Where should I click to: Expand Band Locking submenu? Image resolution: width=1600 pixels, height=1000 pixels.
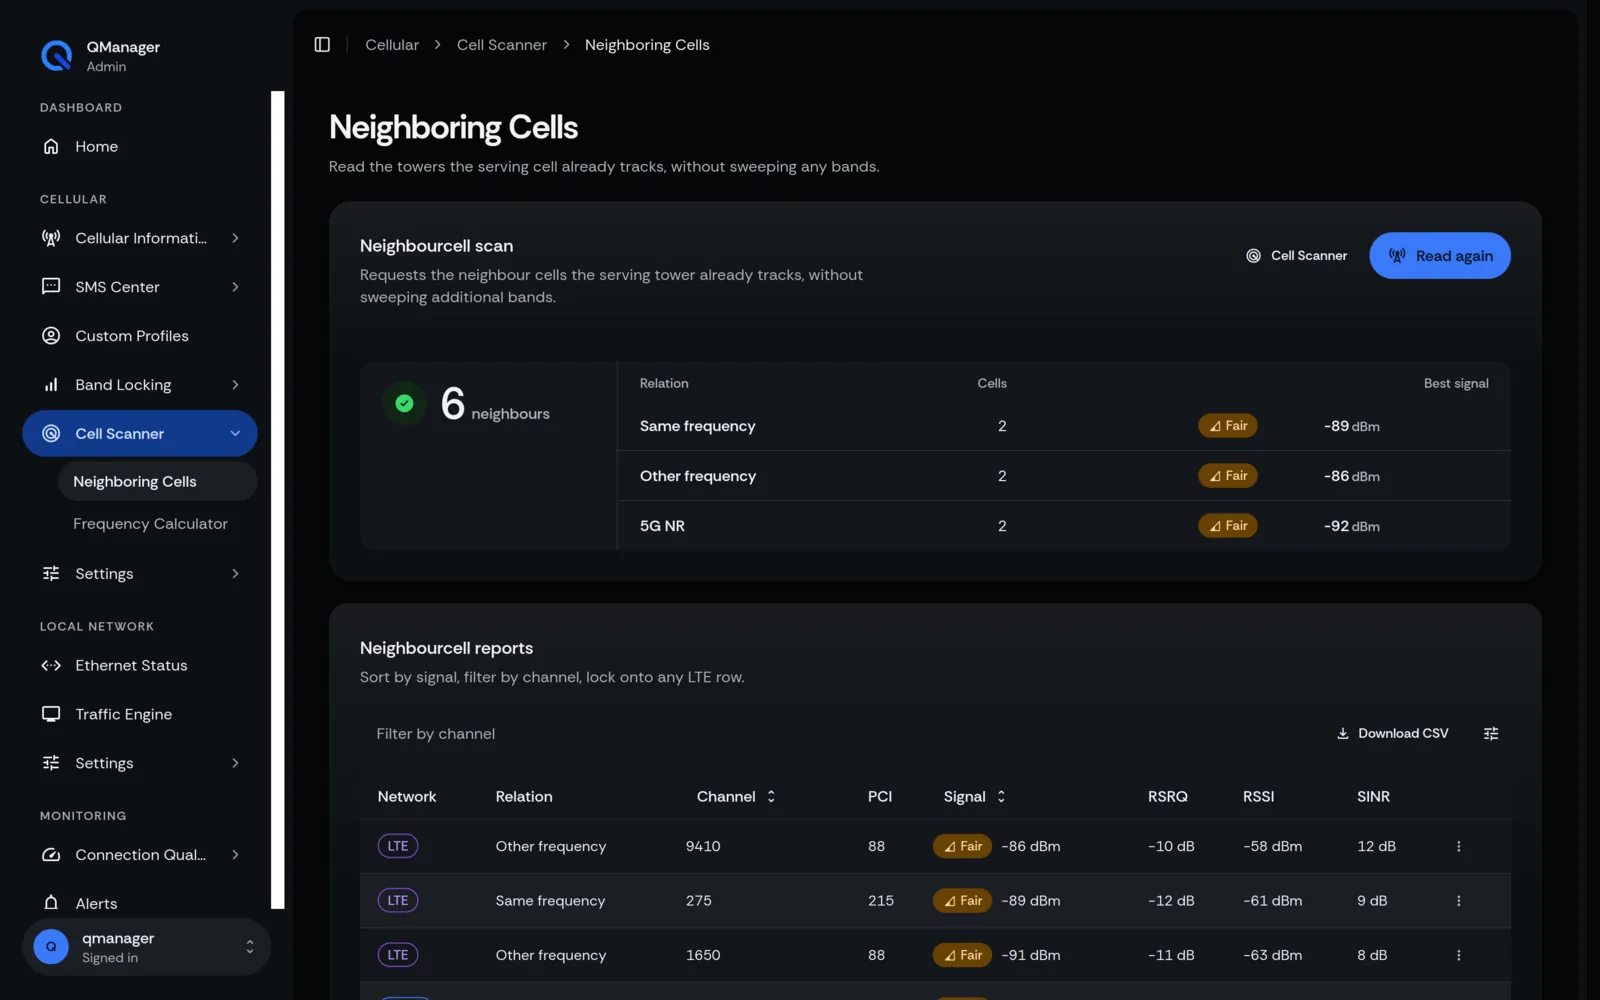pos(235,385)
